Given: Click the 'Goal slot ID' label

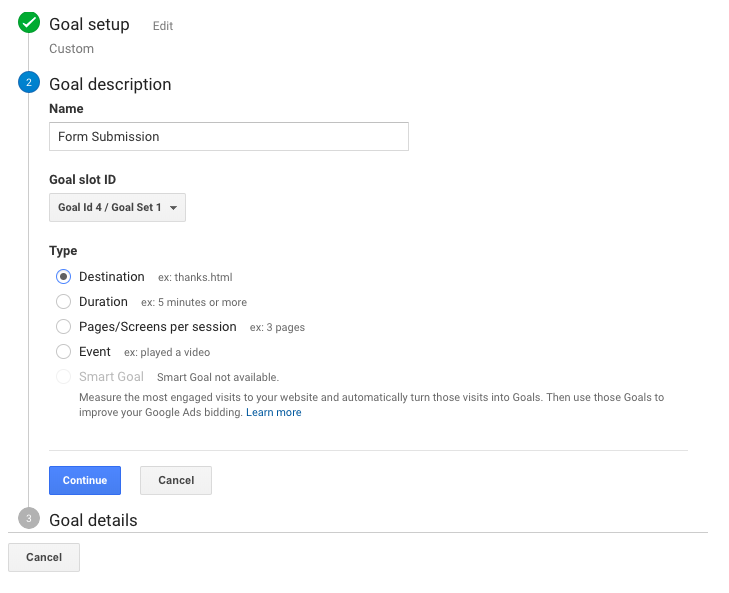Looking at the screenshot, I should coord(83,180).
